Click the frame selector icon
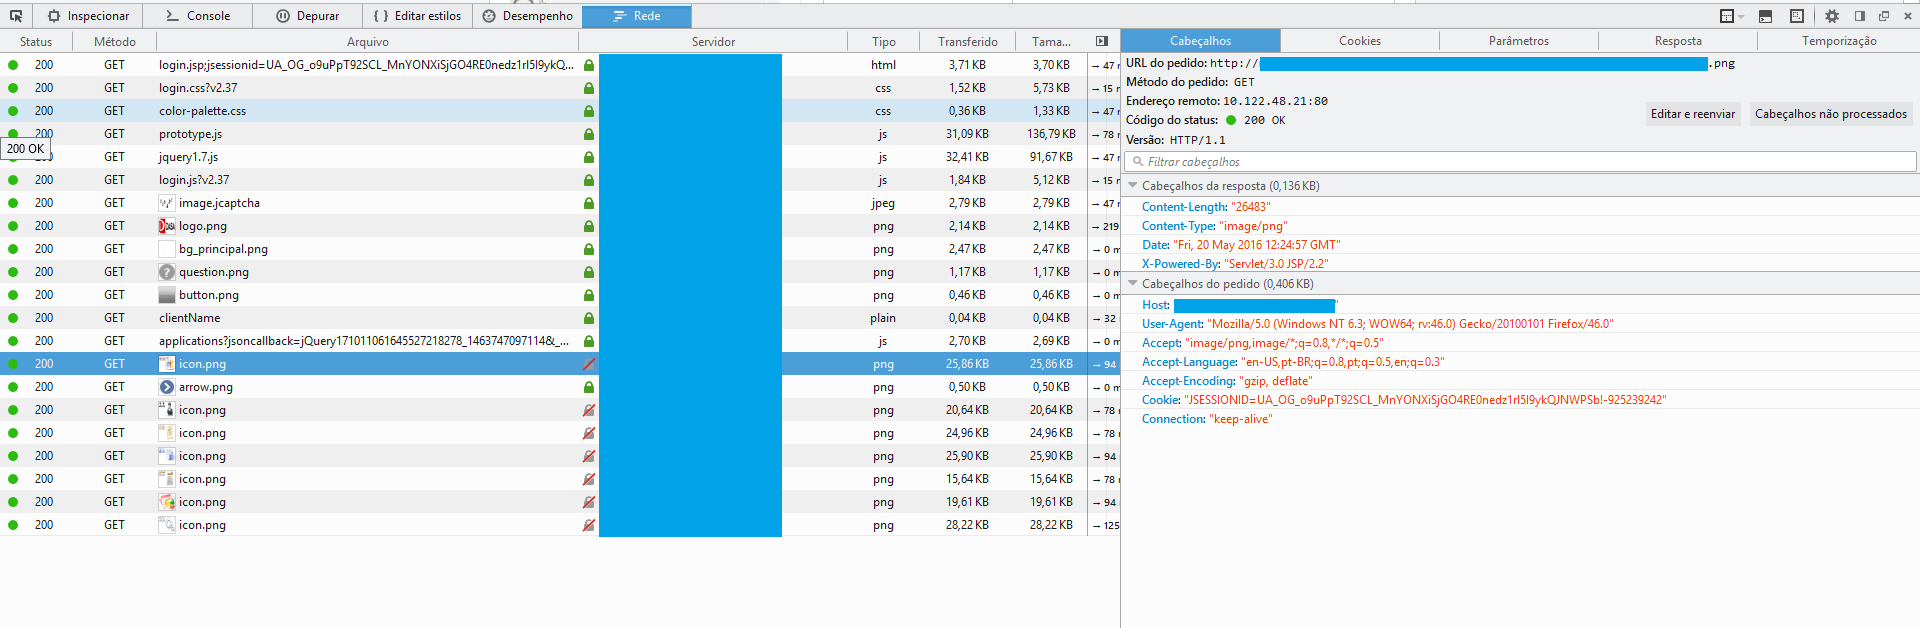Viewport: 1920px width, 628px height. click(1726, 16)
